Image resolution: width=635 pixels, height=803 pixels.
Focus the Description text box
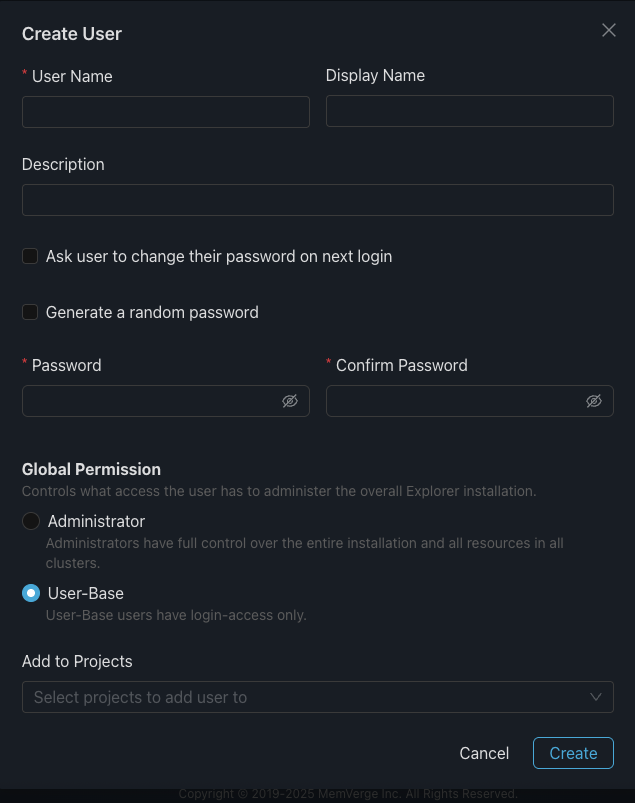click(318, 200)
